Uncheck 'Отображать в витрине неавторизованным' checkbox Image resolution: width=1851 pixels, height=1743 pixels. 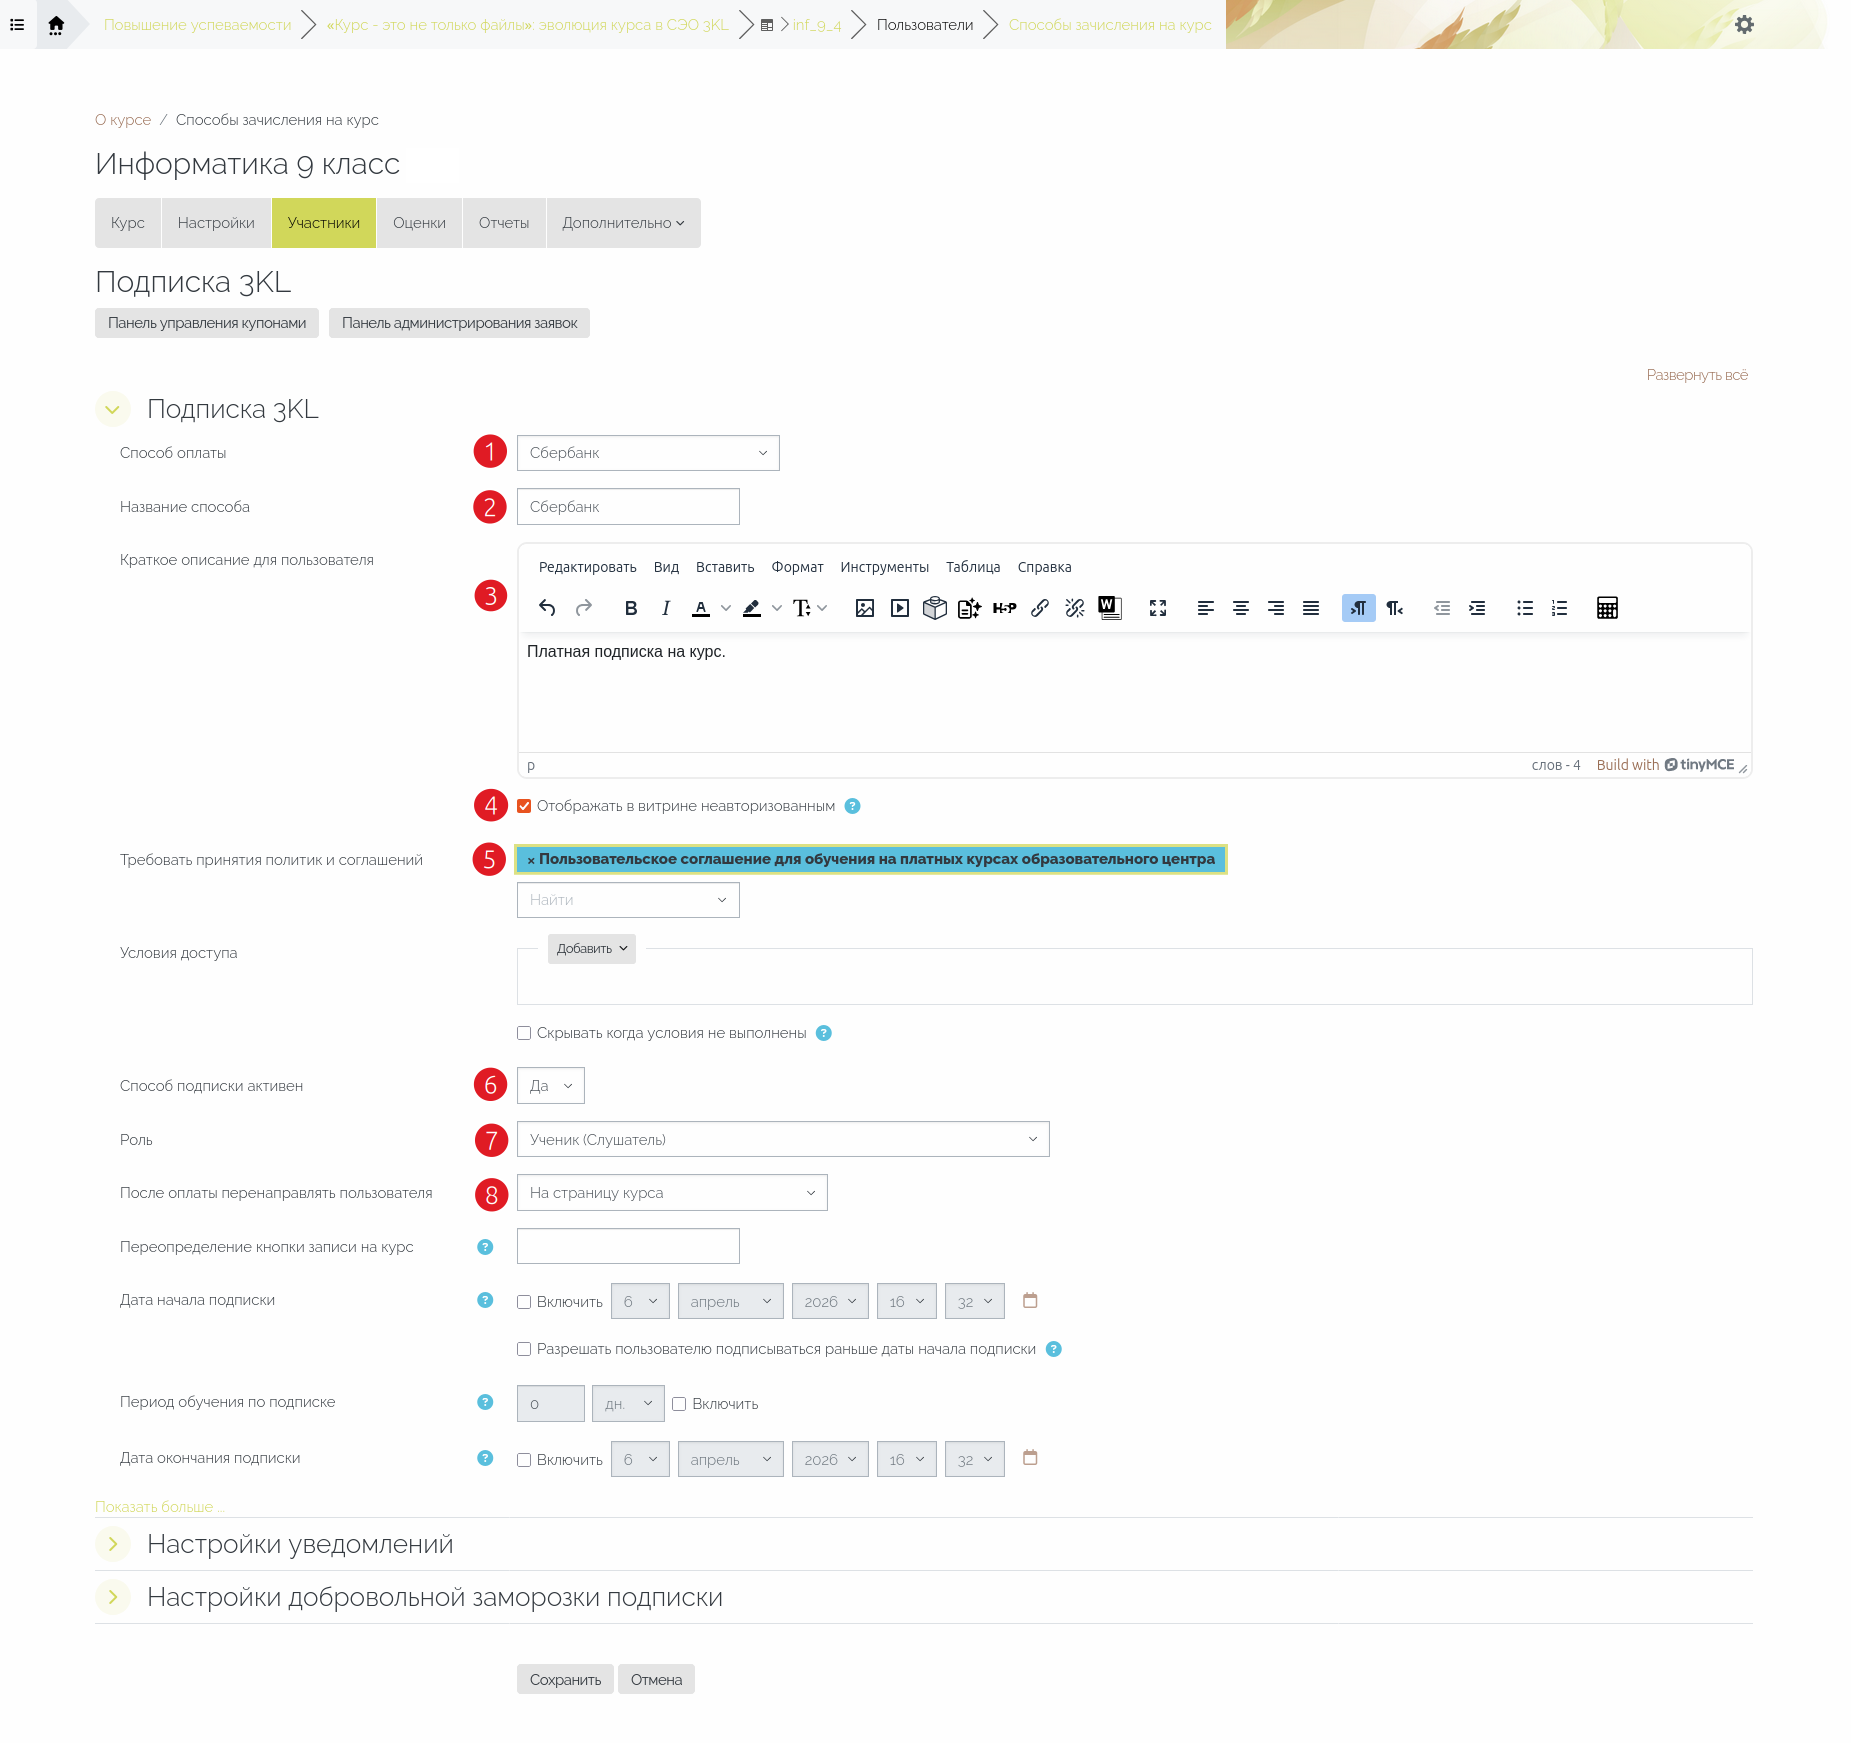tap(524, 806)
